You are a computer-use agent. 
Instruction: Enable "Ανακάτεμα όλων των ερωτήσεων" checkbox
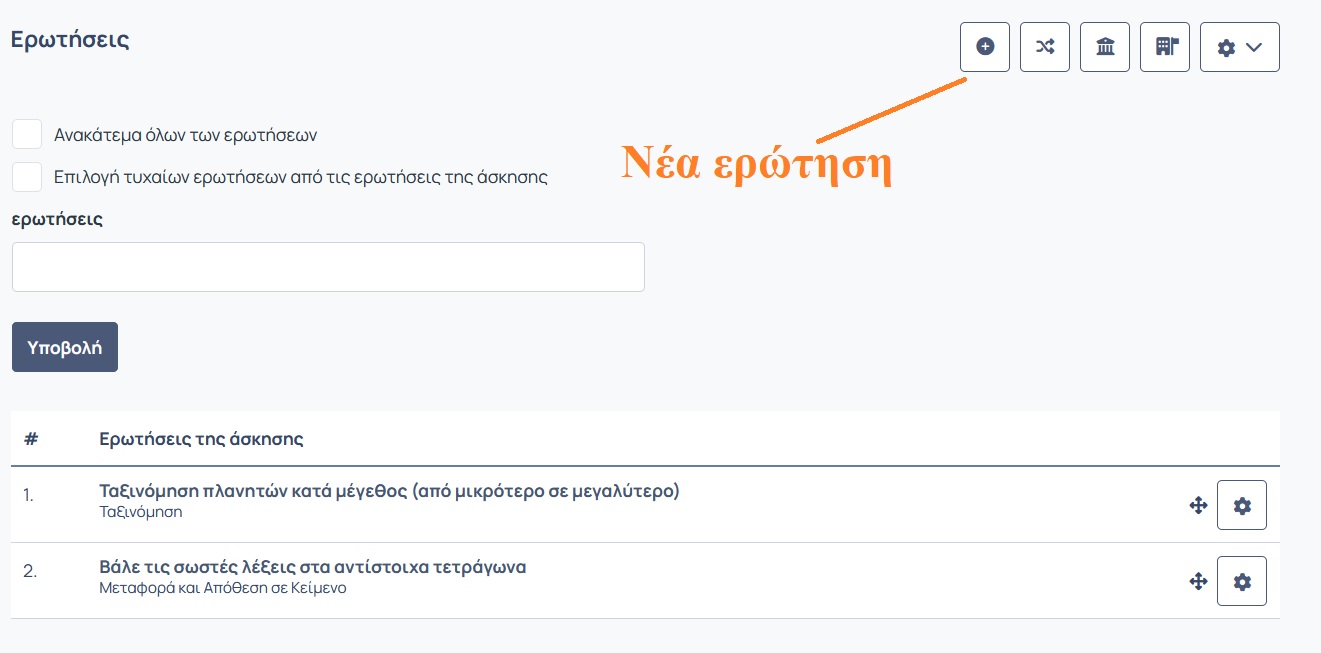pyautogui.click(x=27, y=134)
